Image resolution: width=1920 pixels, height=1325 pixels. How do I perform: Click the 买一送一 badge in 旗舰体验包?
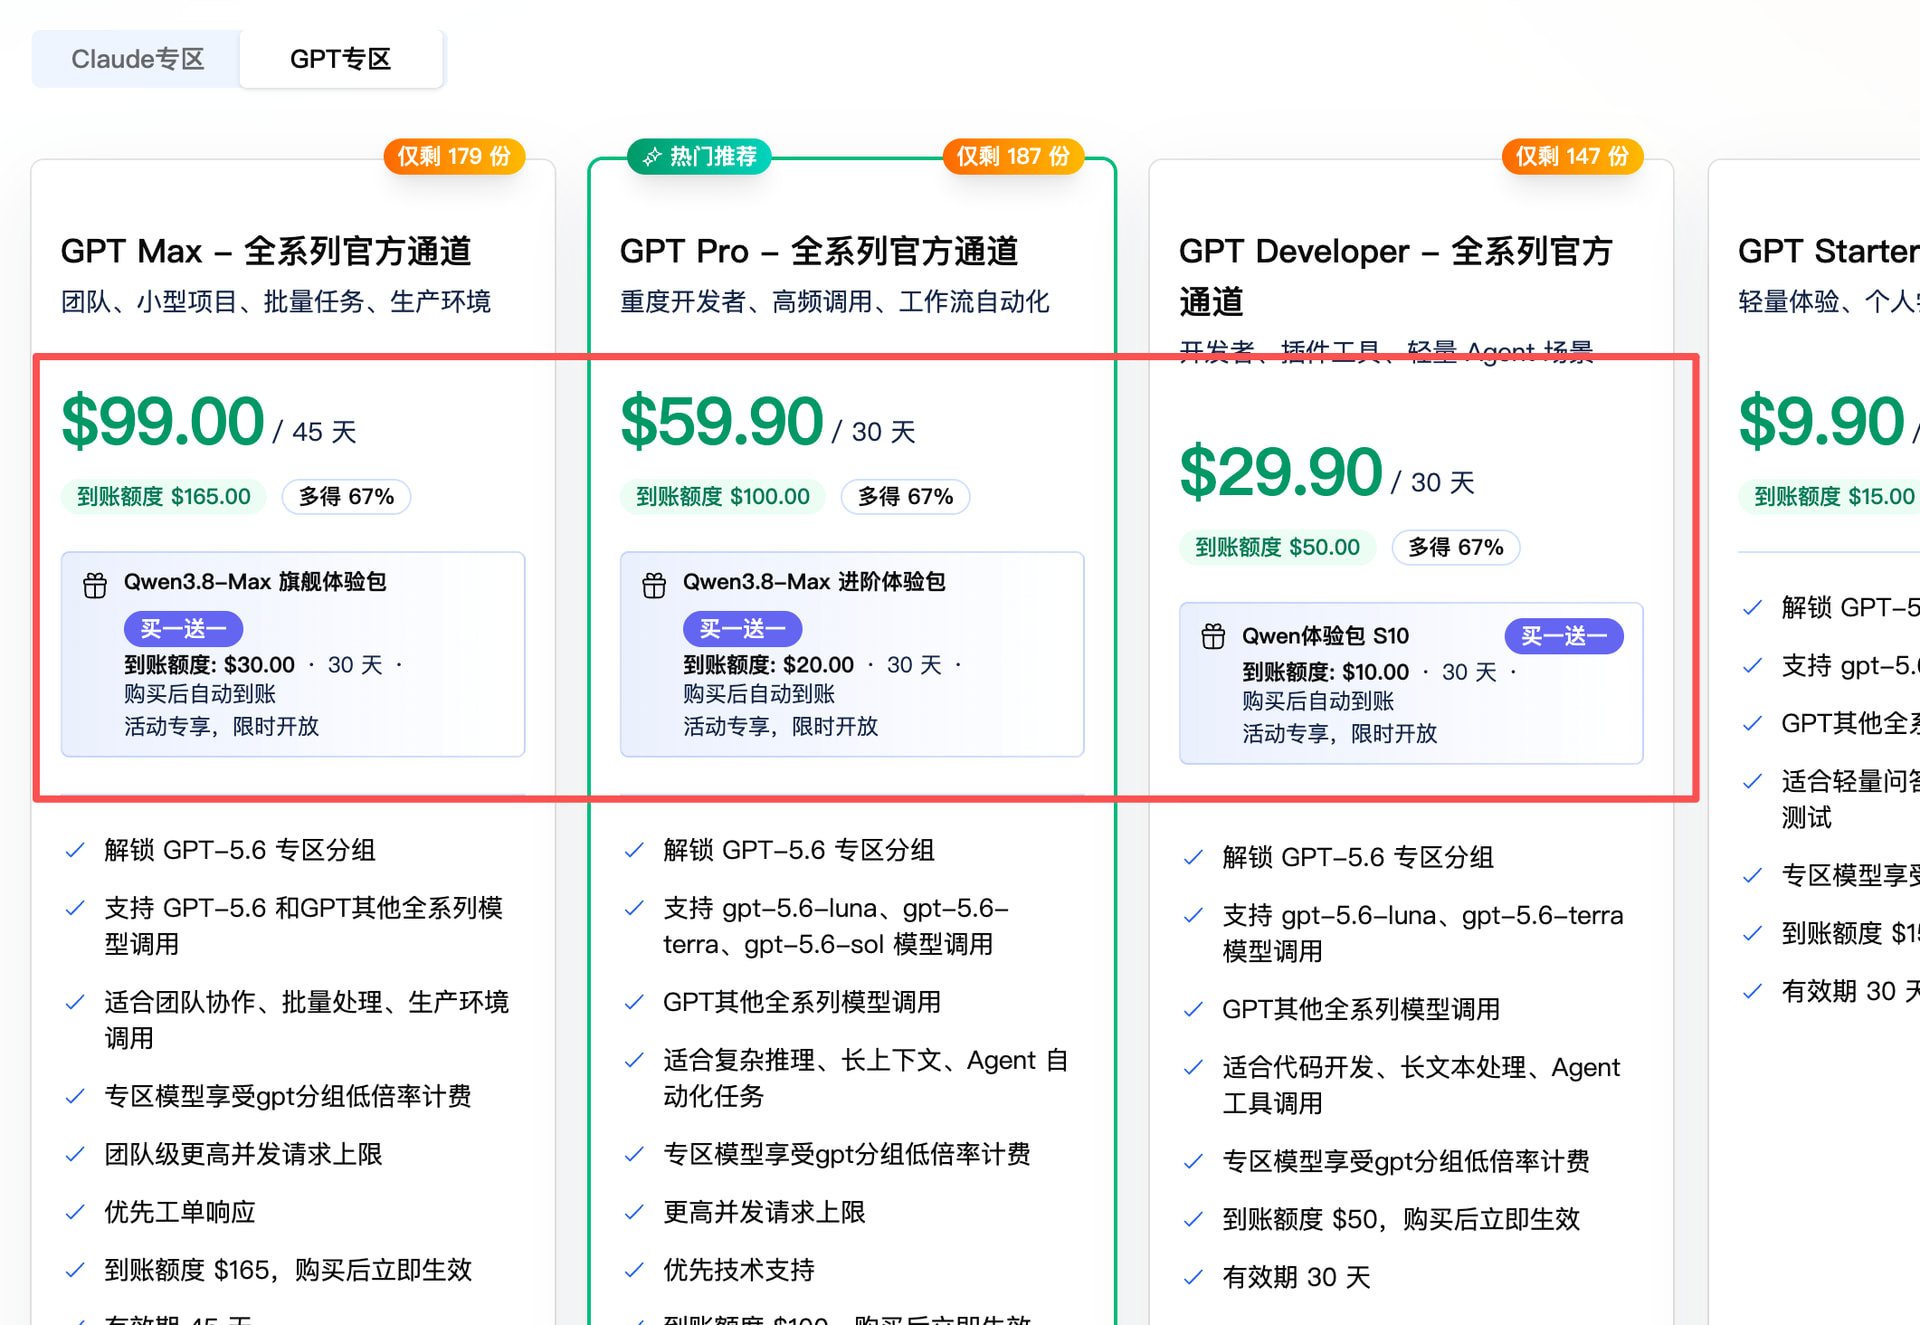[183, 629]
